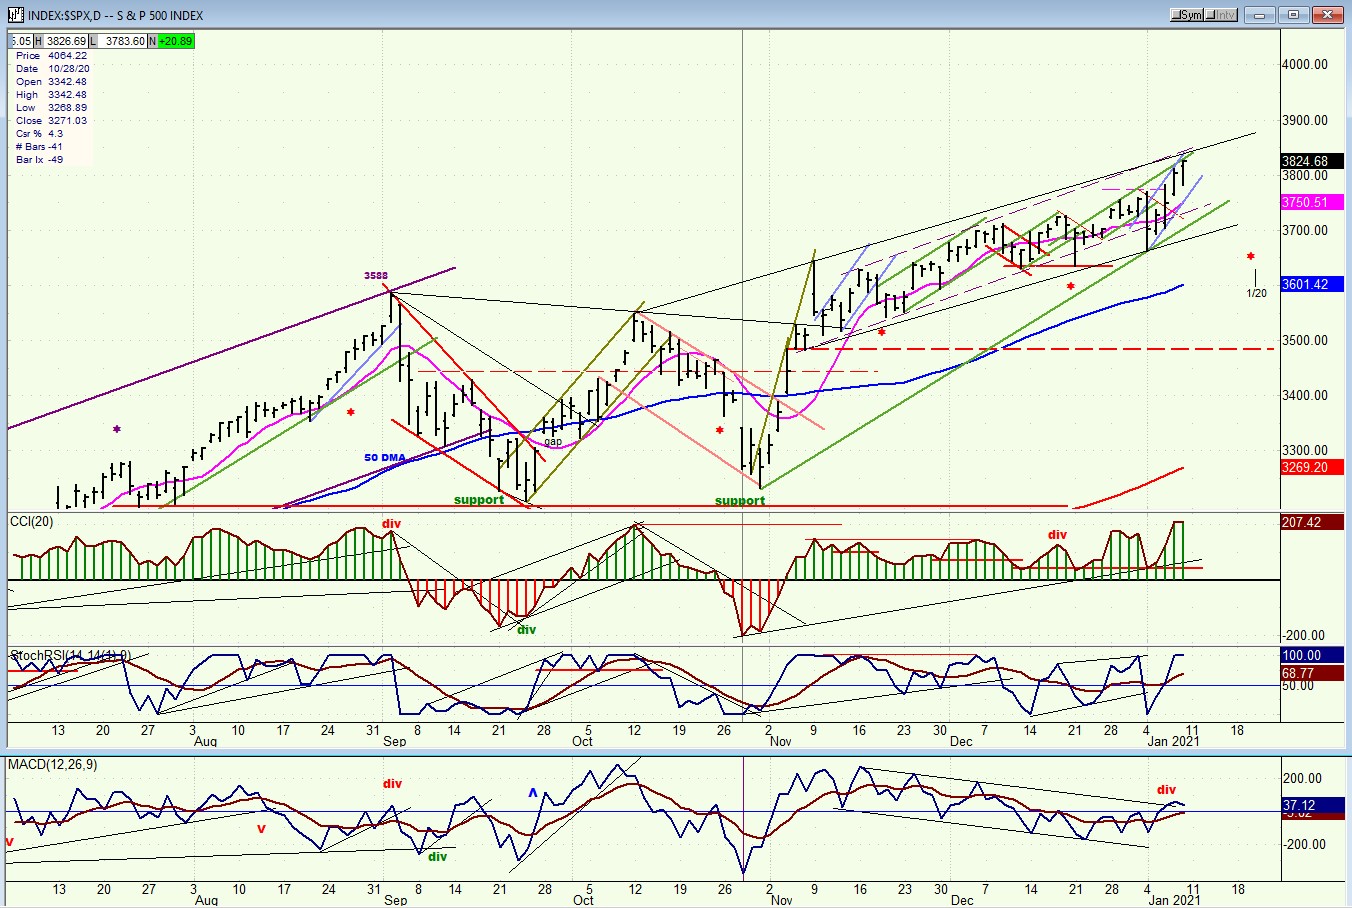This screenshot has height=908, width=1352.
Task: Click the INDEX:$SPX,D window title text
Action: pyautogui.click(x=116, y=15)
